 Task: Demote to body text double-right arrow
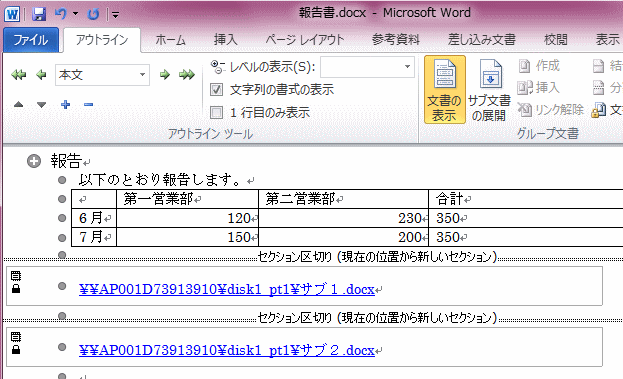(187, 75)
